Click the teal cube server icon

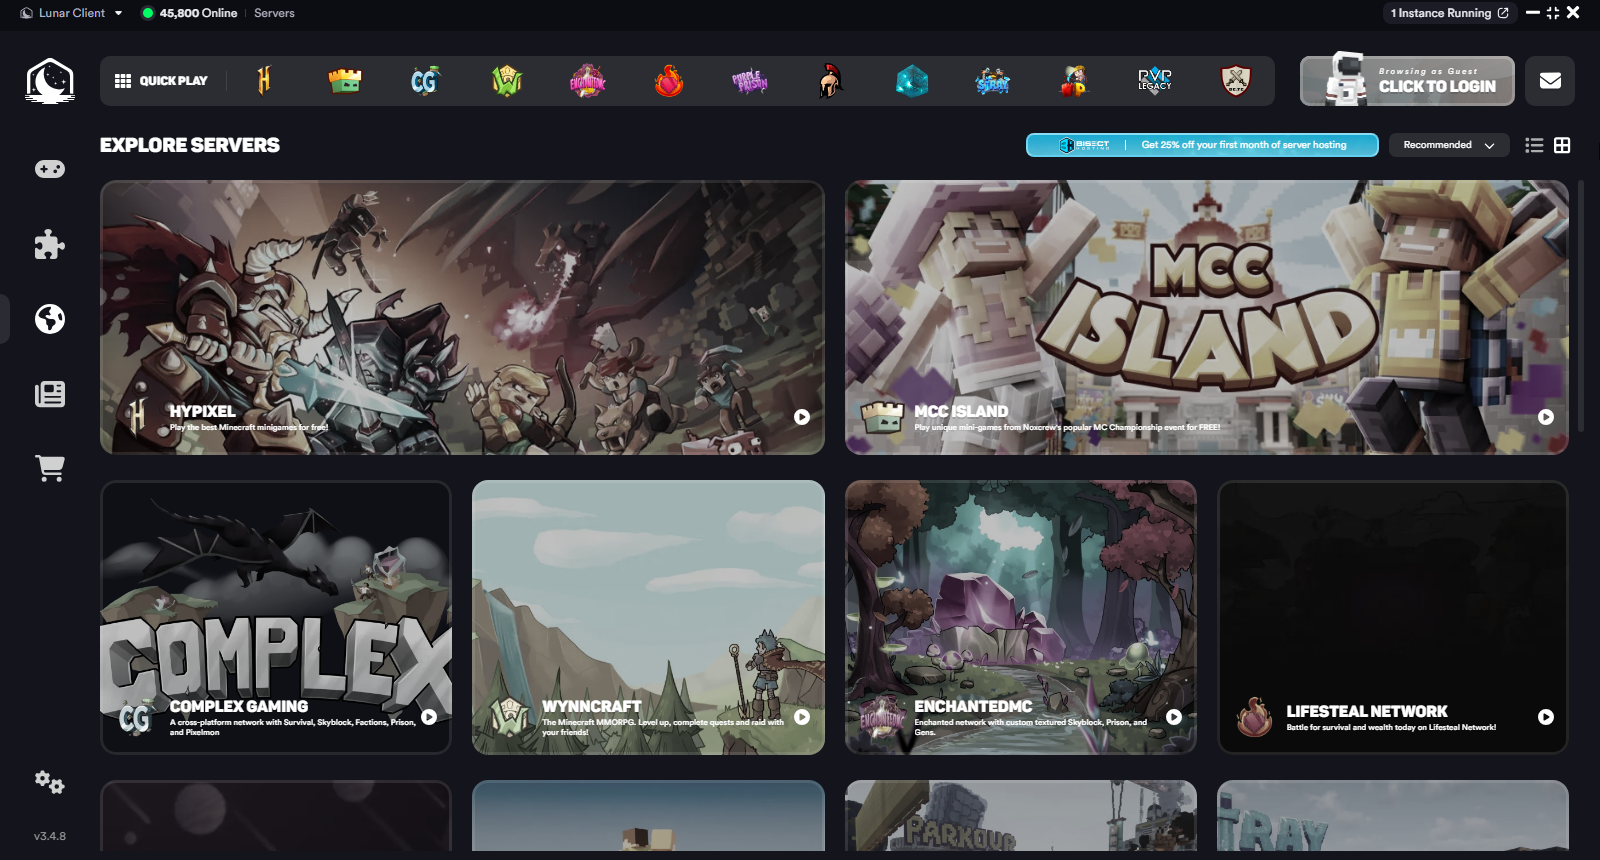point(912,80)
